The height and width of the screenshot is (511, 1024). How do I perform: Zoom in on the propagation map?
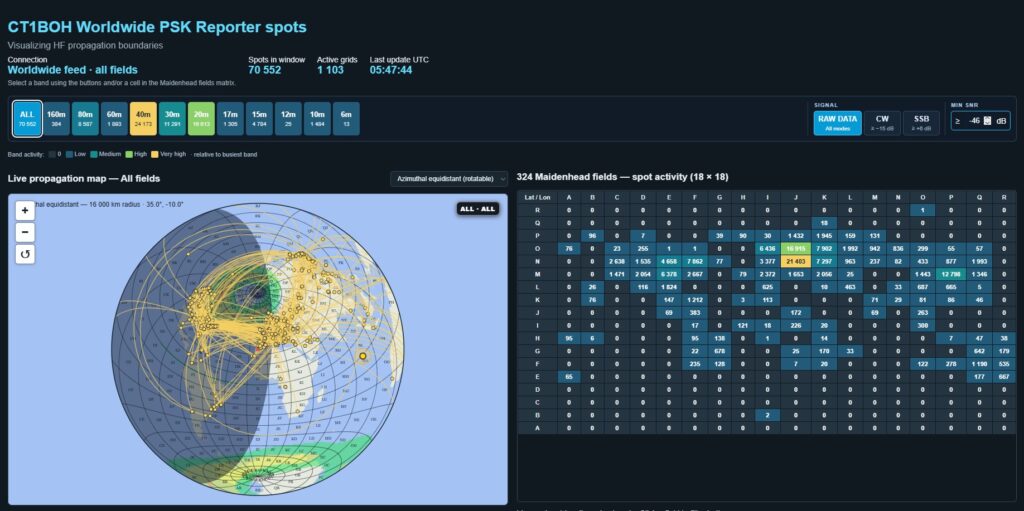[x=25, y=210]
